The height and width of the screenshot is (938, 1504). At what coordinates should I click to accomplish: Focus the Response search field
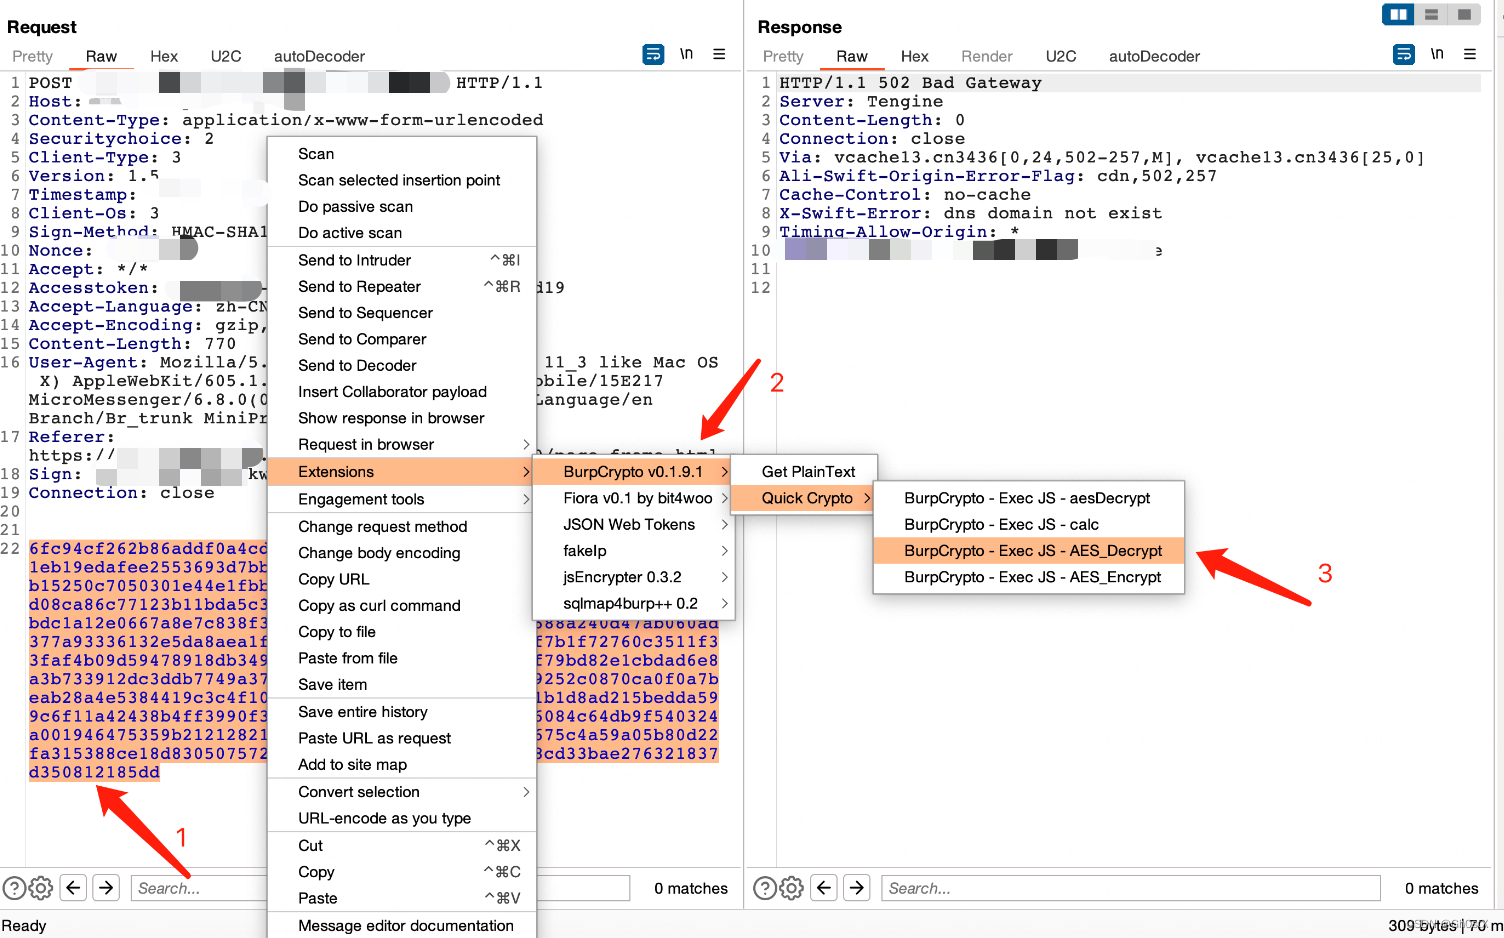pyautogui.click(x=1131, y=888)
